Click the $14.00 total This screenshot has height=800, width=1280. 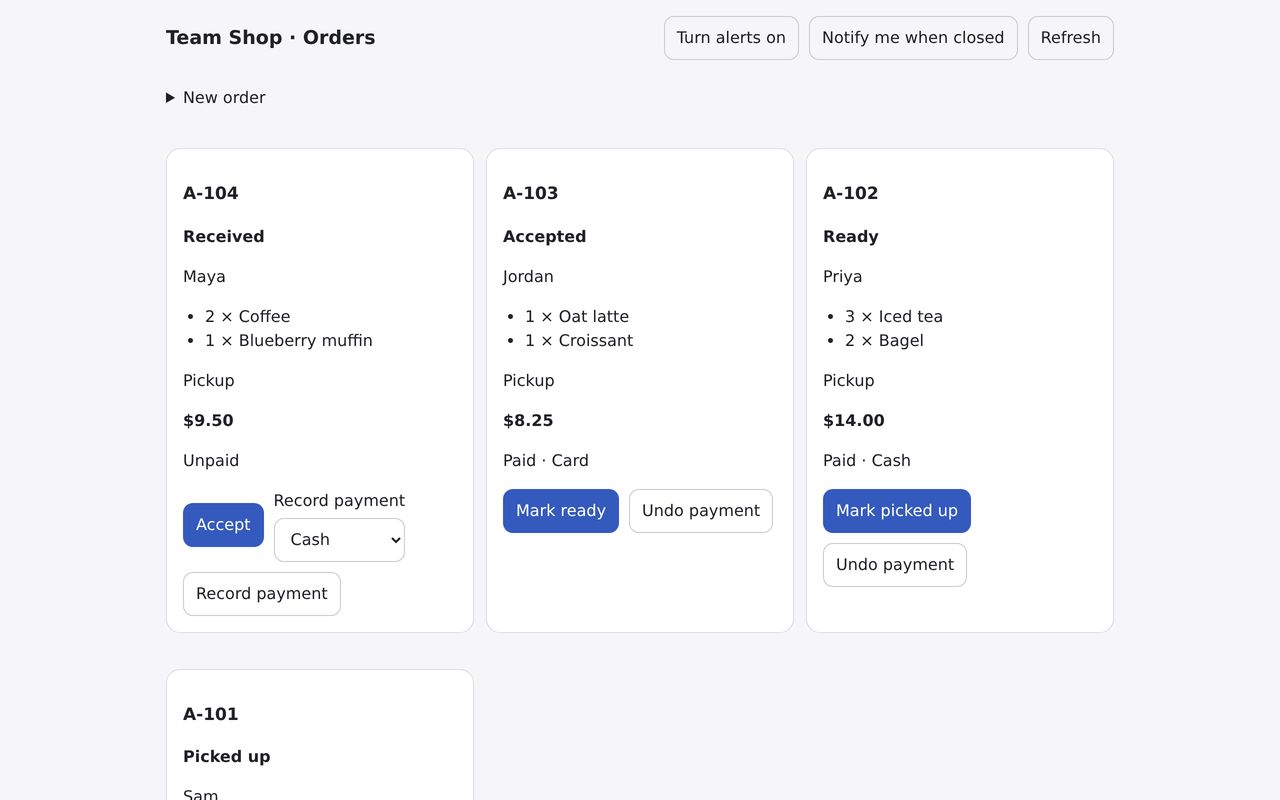[x=854, y=421]
